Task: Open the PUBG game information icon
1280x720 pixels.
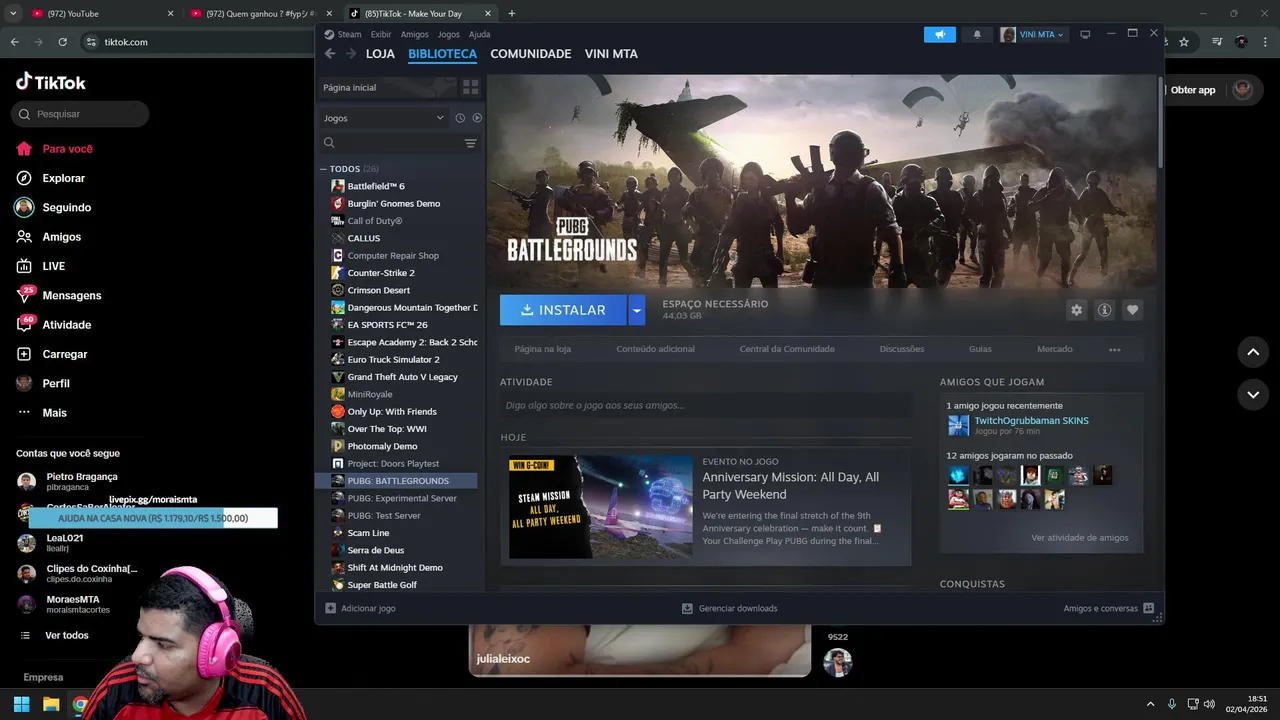Action: 1104,310
